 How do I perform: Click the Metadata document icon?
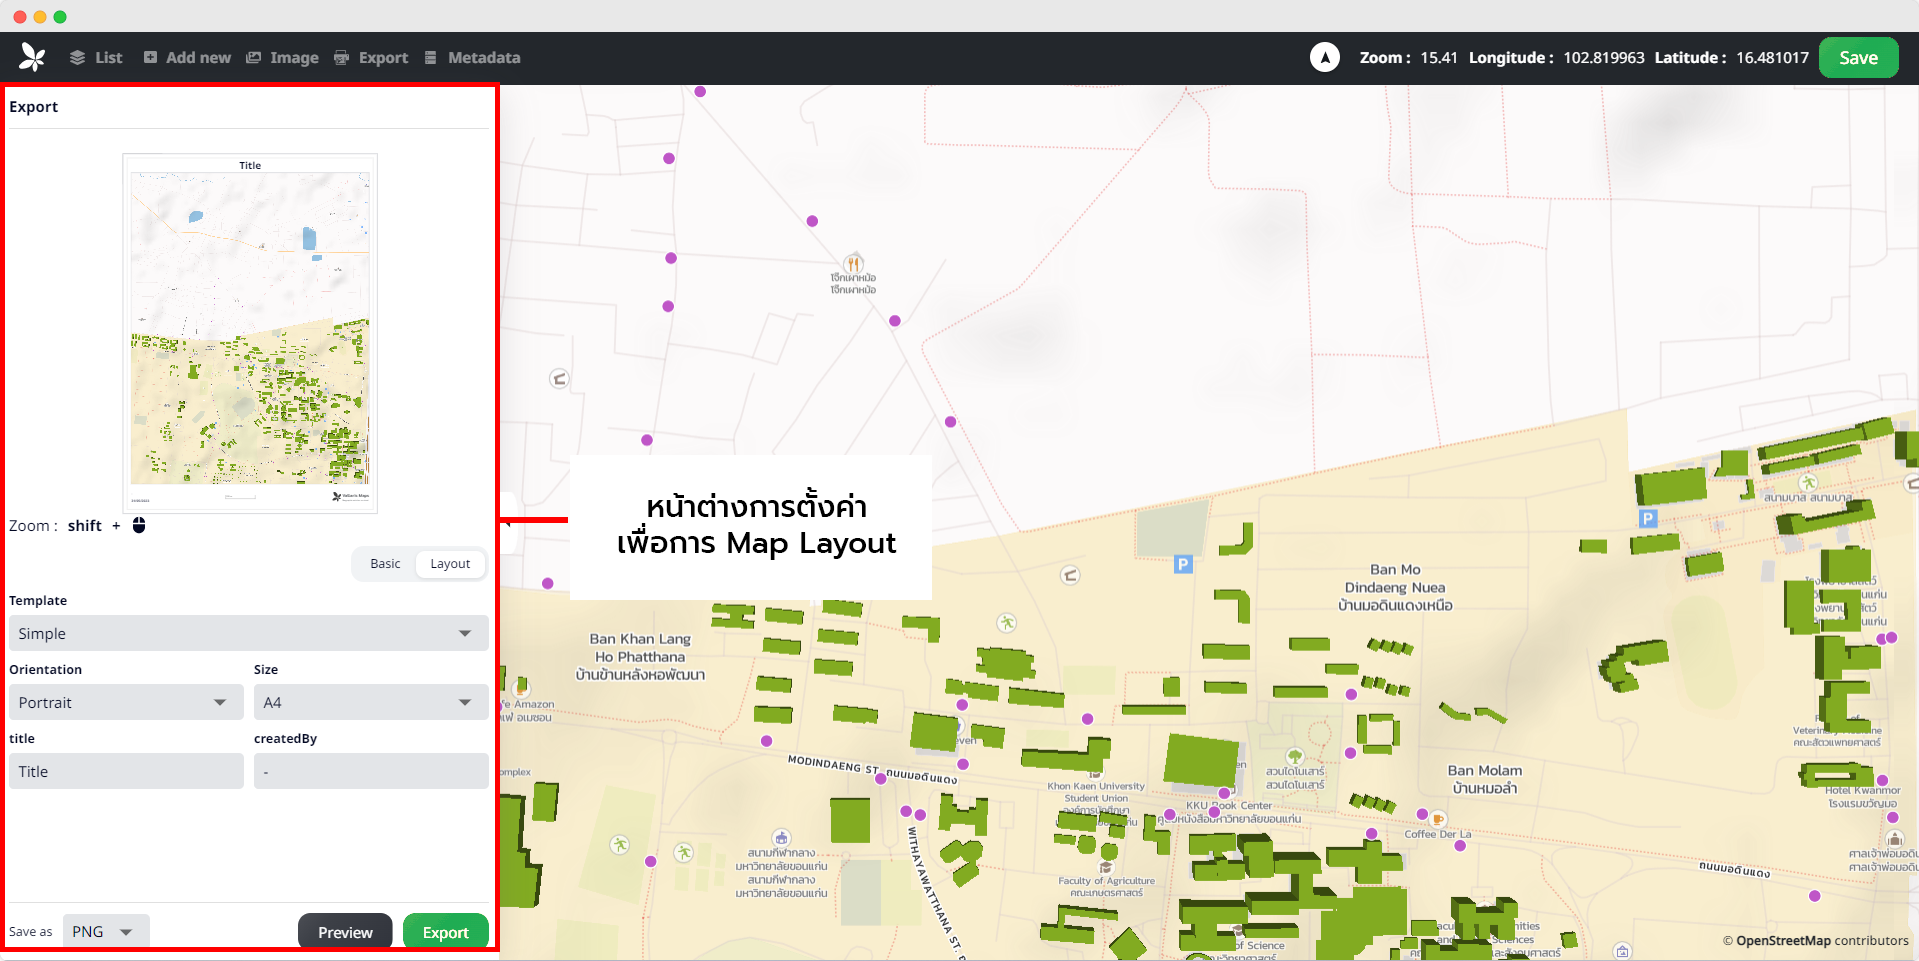point(430,58)
